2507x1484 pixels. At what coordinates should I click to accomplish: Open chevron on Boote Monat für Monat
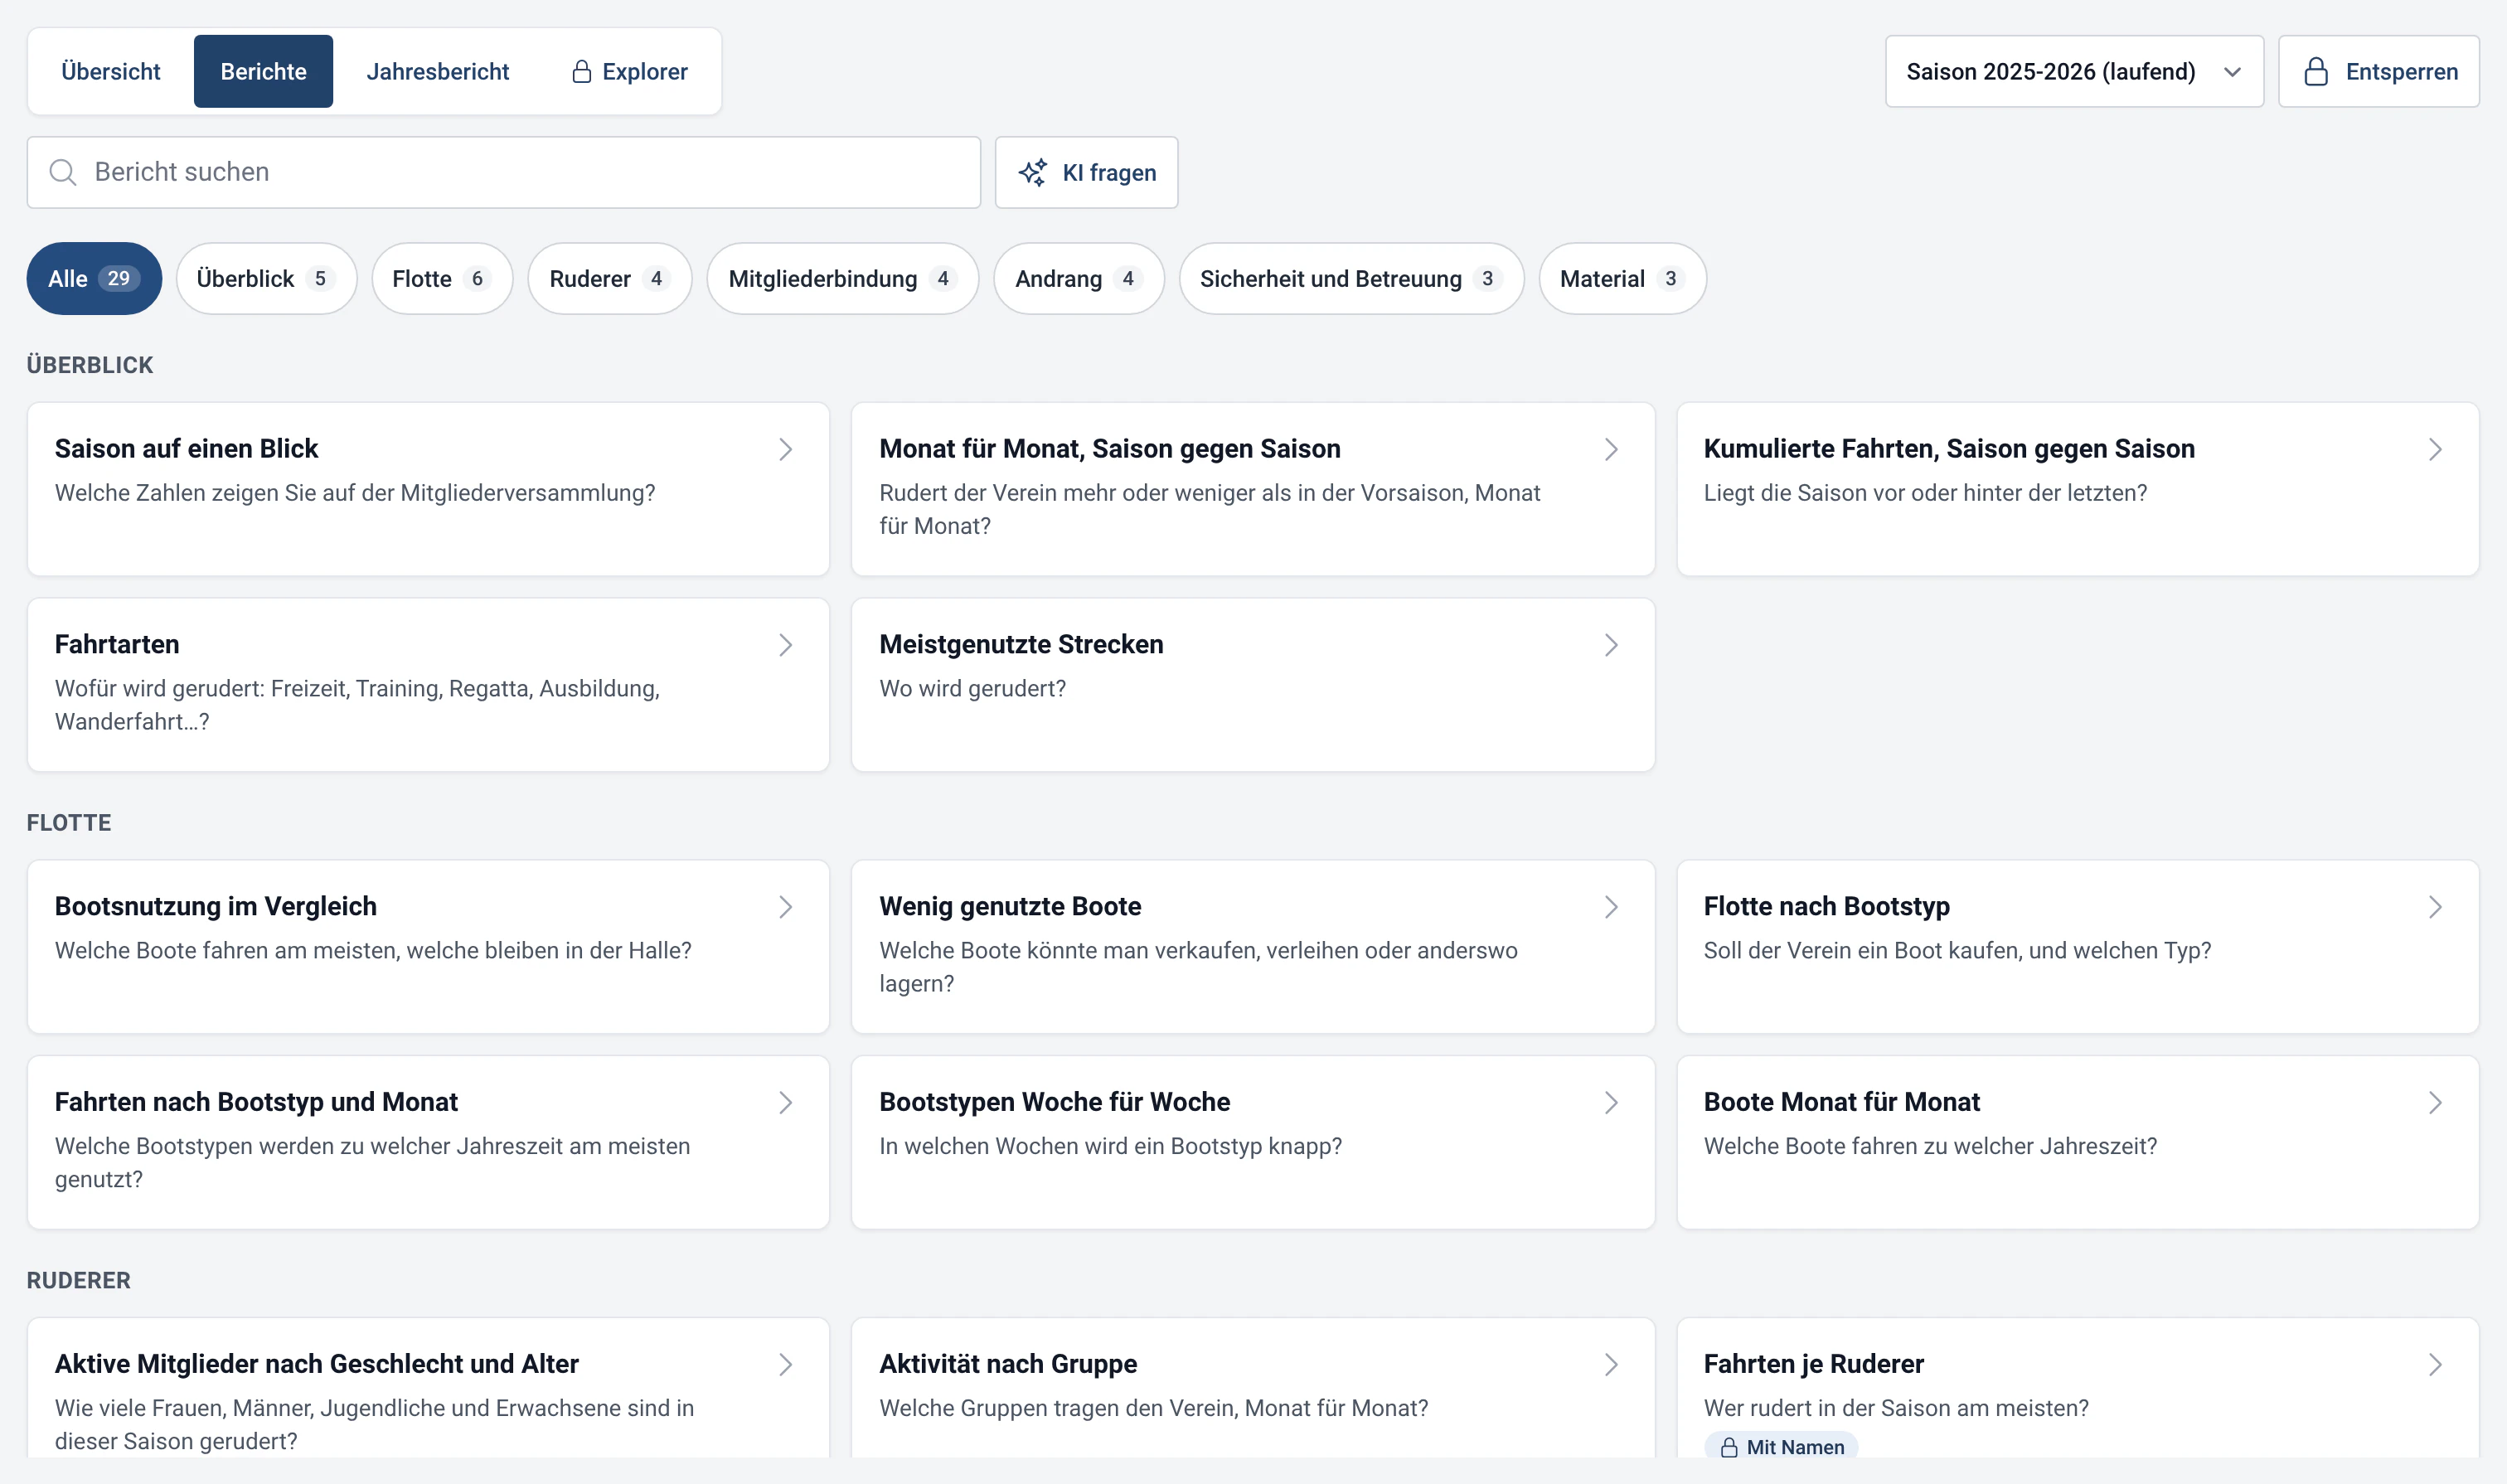2435,1102
